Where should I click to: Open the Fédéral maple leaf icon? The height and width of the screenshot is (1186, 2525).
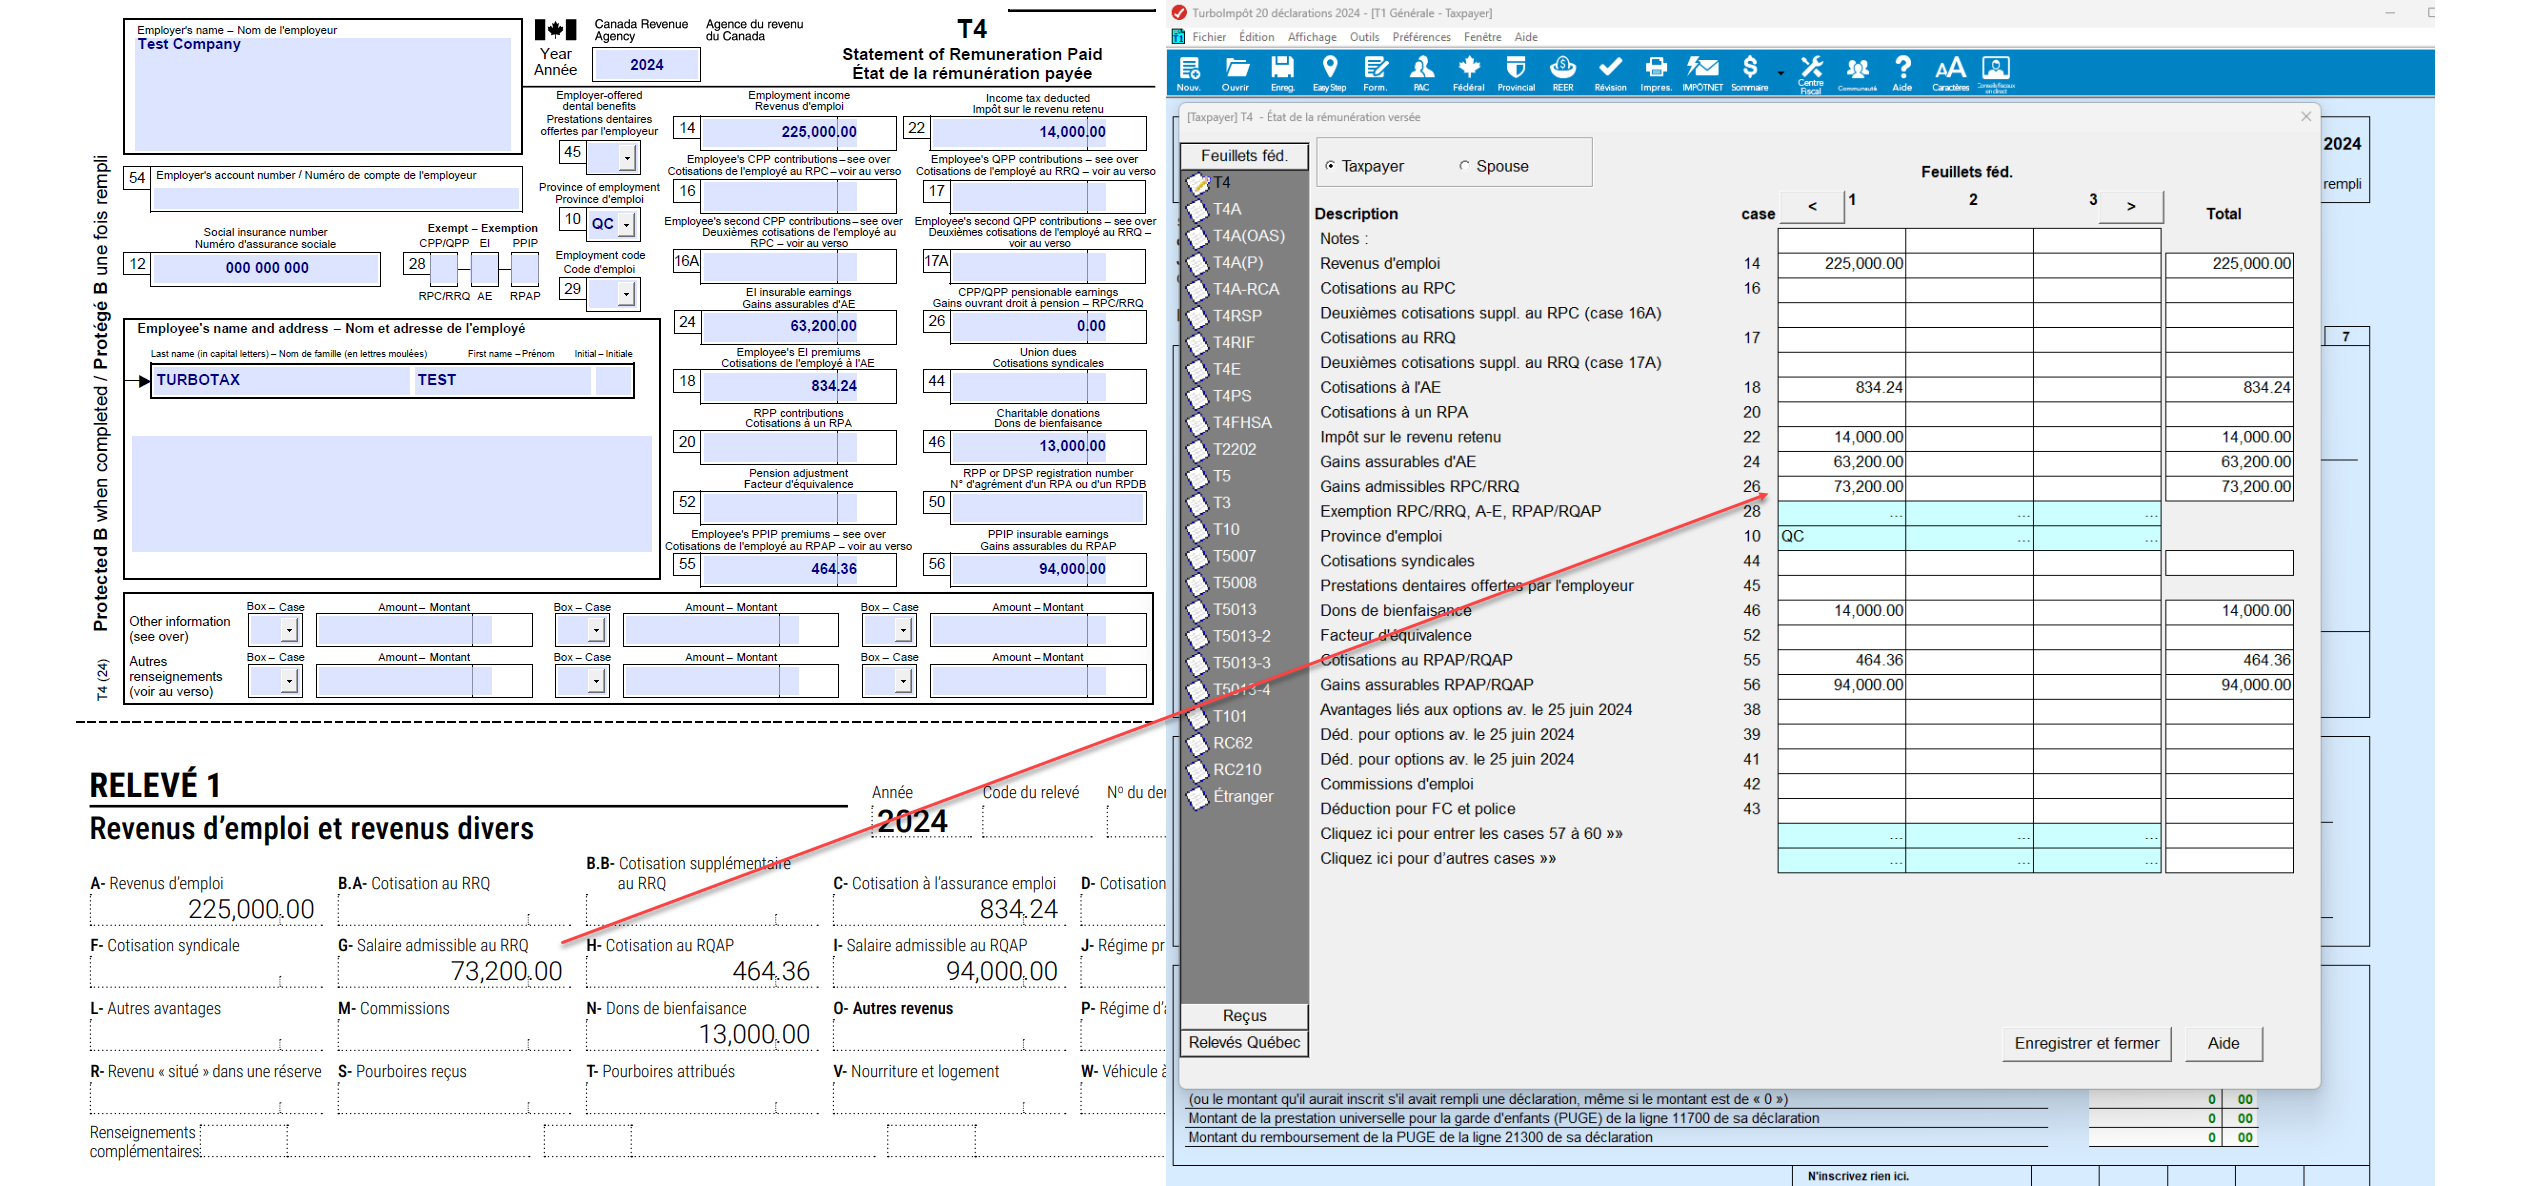(1468, 73)
